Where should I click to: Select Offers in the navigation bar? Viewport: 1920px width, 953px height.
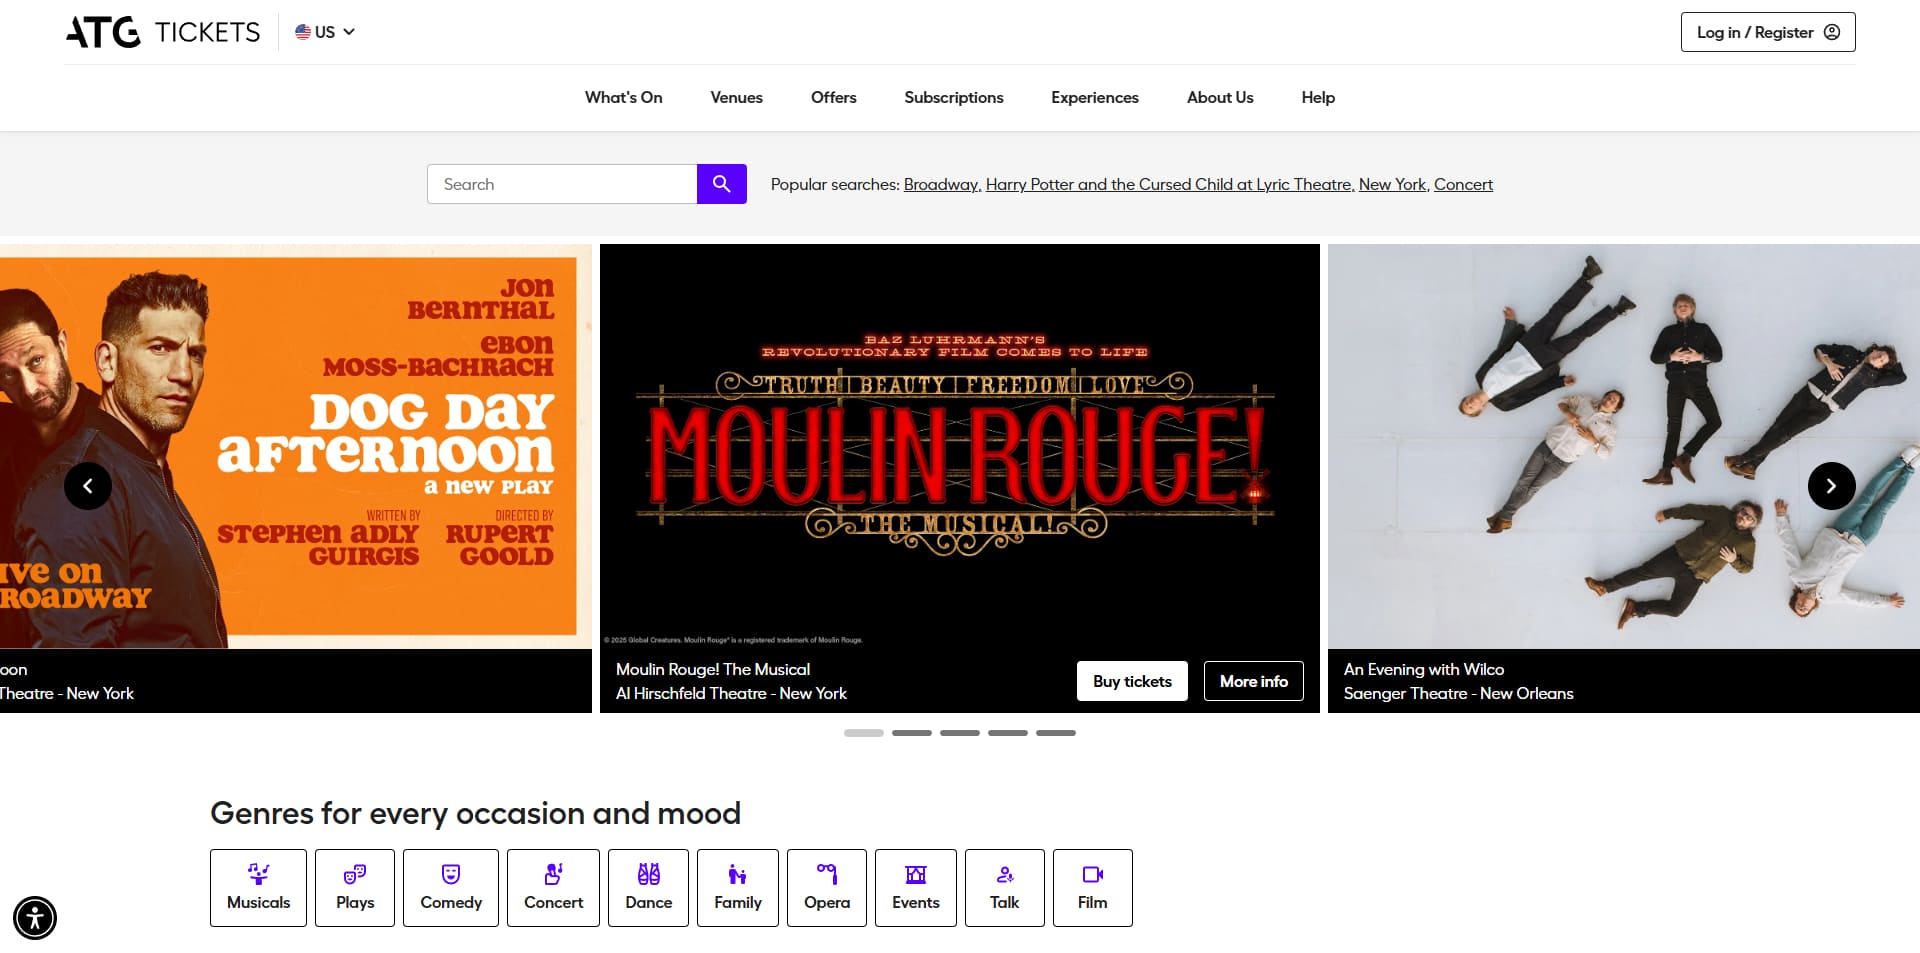[833, 97]
